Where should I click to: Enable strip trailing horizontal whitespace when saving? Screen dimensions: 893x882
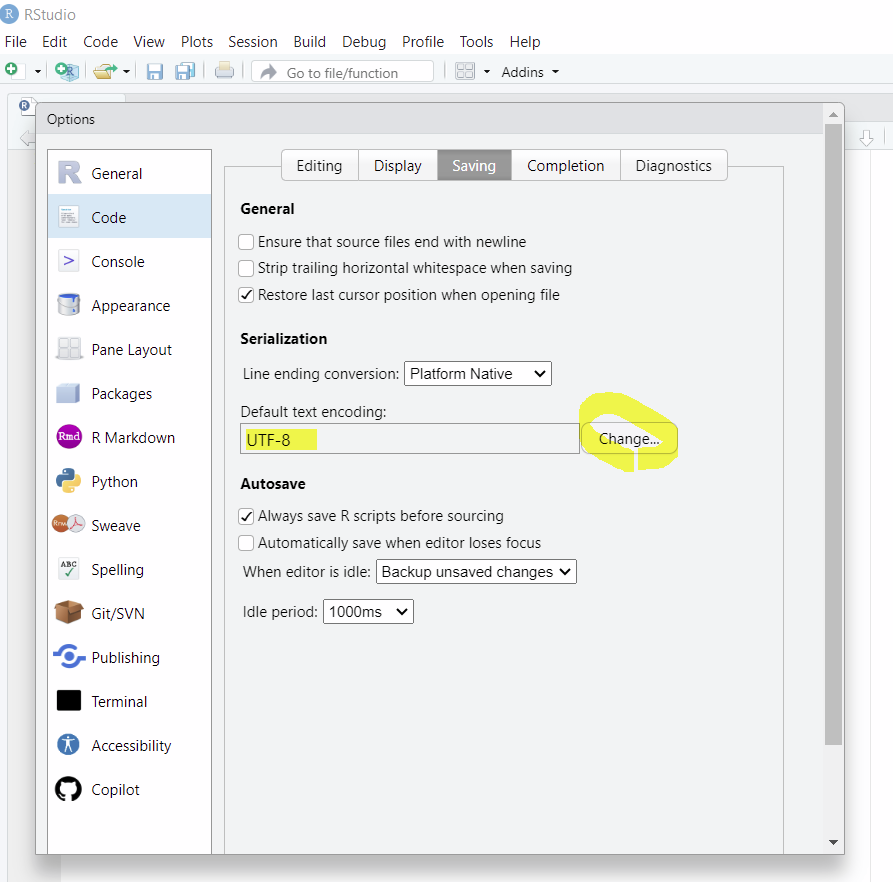[x=246, y=268]
